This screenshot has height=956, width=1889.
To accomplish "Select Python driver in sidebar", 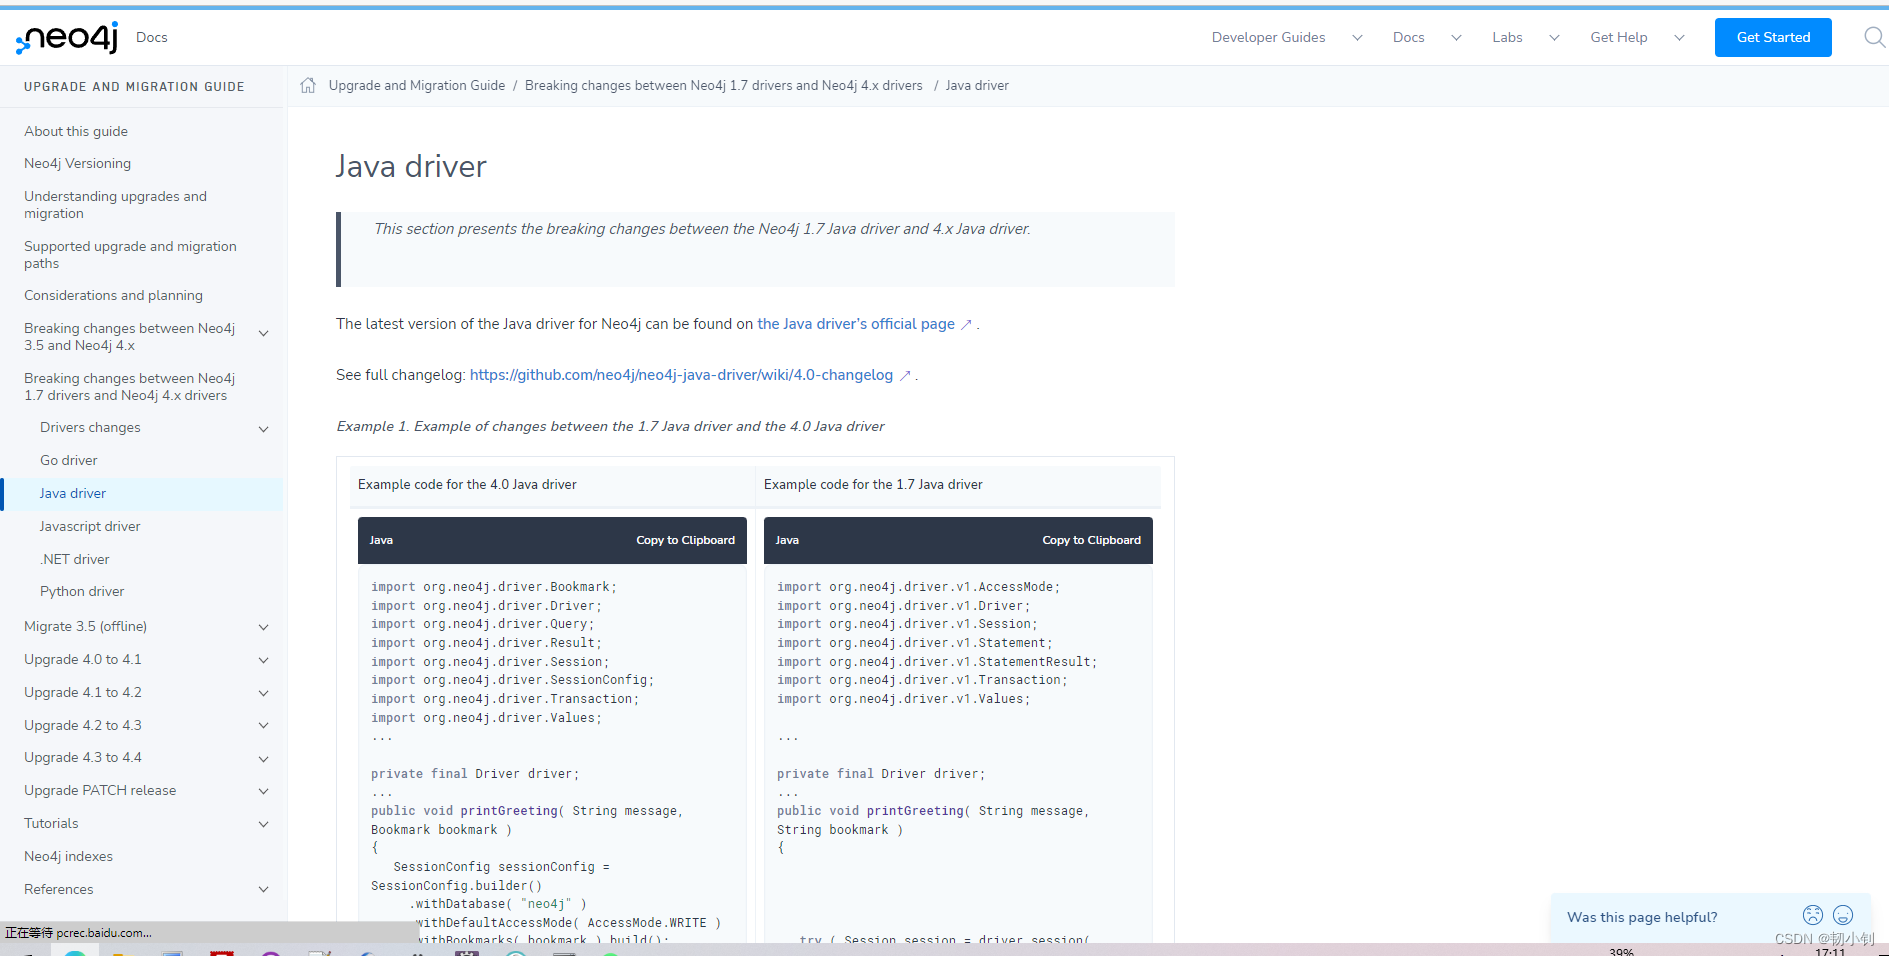I will (x=82, y=591).
